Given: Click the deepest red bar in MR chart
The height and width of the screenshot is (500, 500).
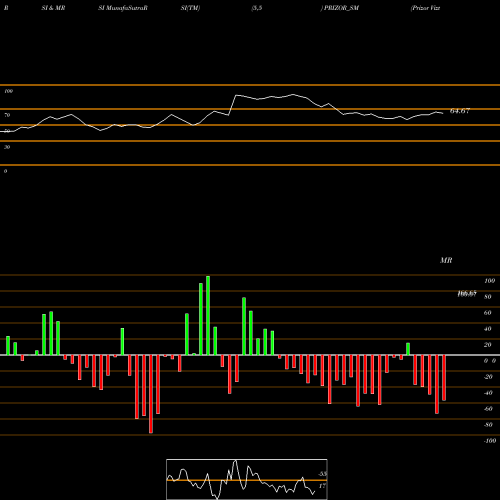Looking at the screenshot, I should pos(151,394).
